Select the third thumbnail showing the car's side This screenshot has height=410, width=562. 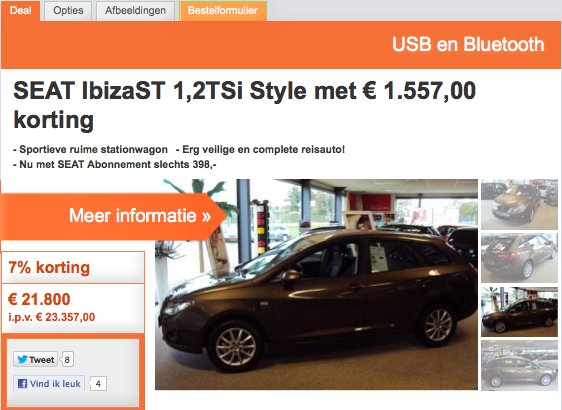[x=519, y=312]
